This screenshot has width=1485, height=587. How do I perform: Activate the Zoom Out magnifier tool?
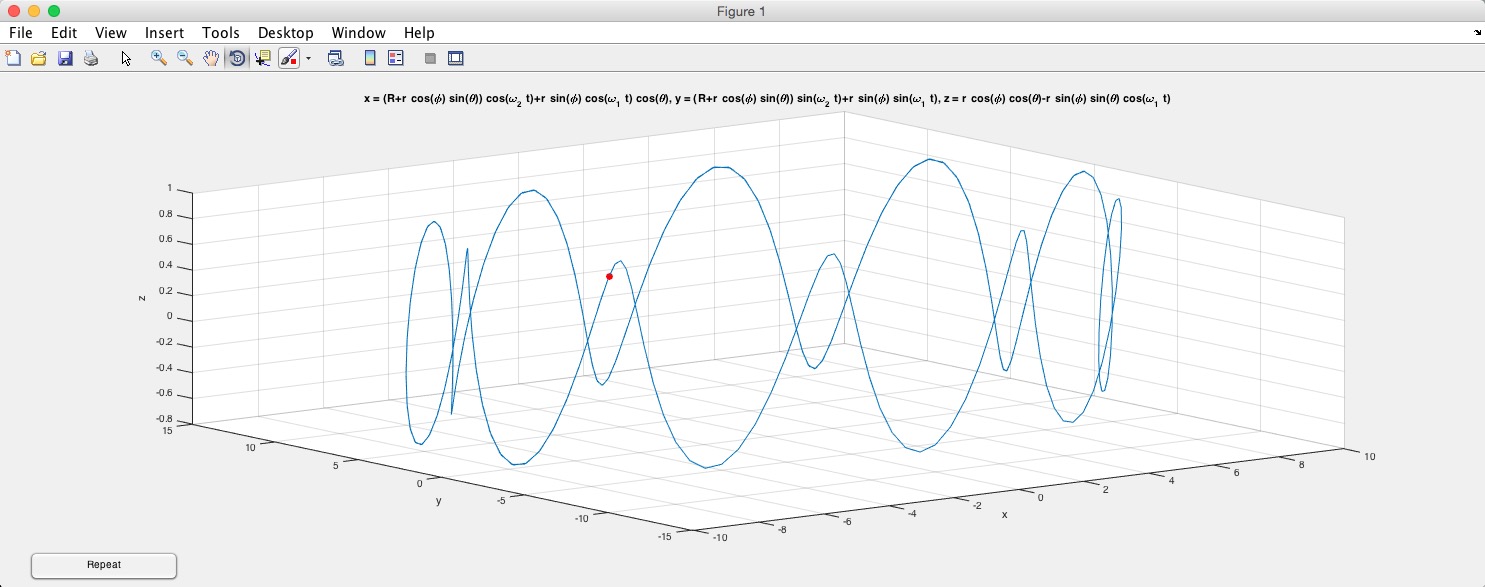click(x=184, y=58)
